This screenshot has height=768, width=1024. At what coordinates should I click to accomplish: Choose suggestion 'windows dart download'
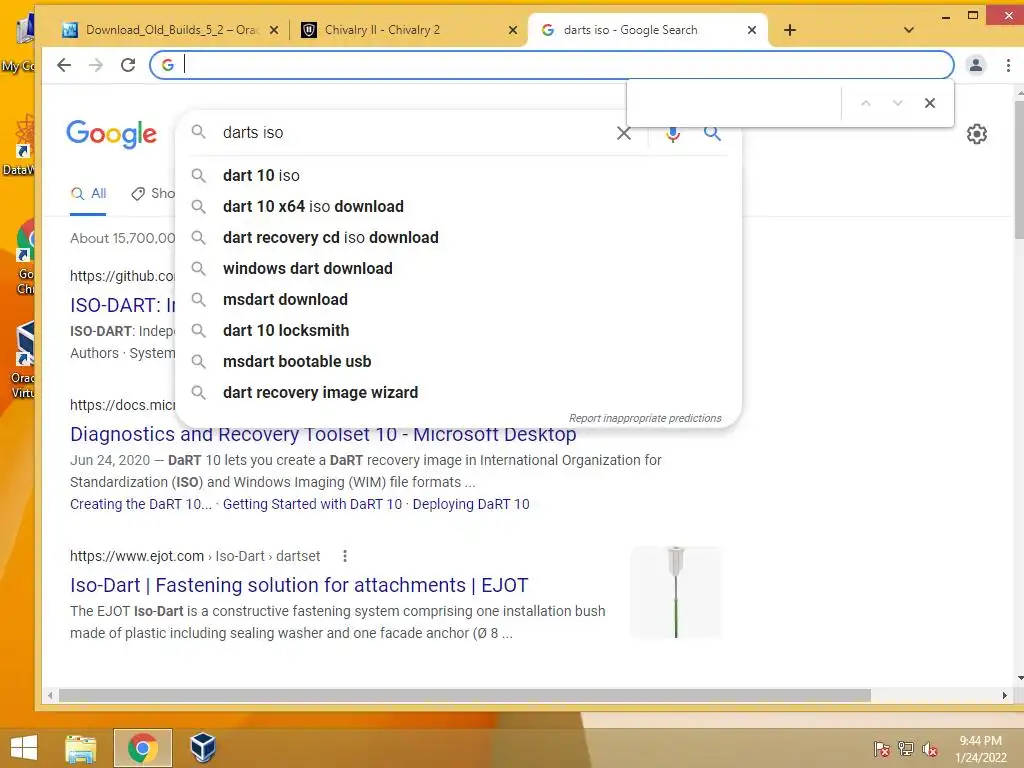[458, 268]
